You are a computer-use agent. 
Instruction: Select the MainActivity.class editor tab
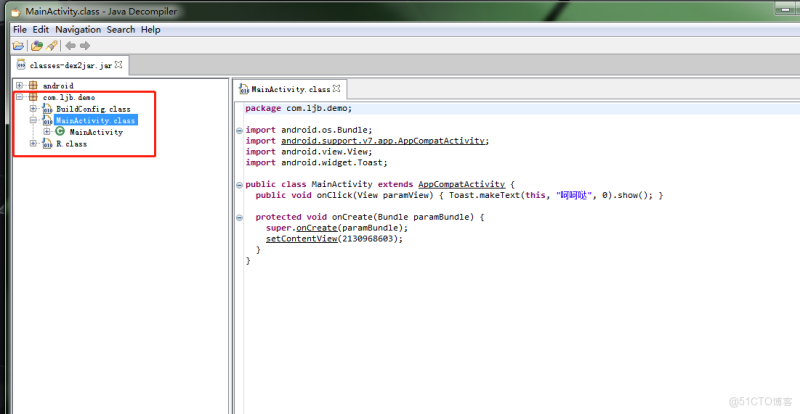(x=291, y=89)
